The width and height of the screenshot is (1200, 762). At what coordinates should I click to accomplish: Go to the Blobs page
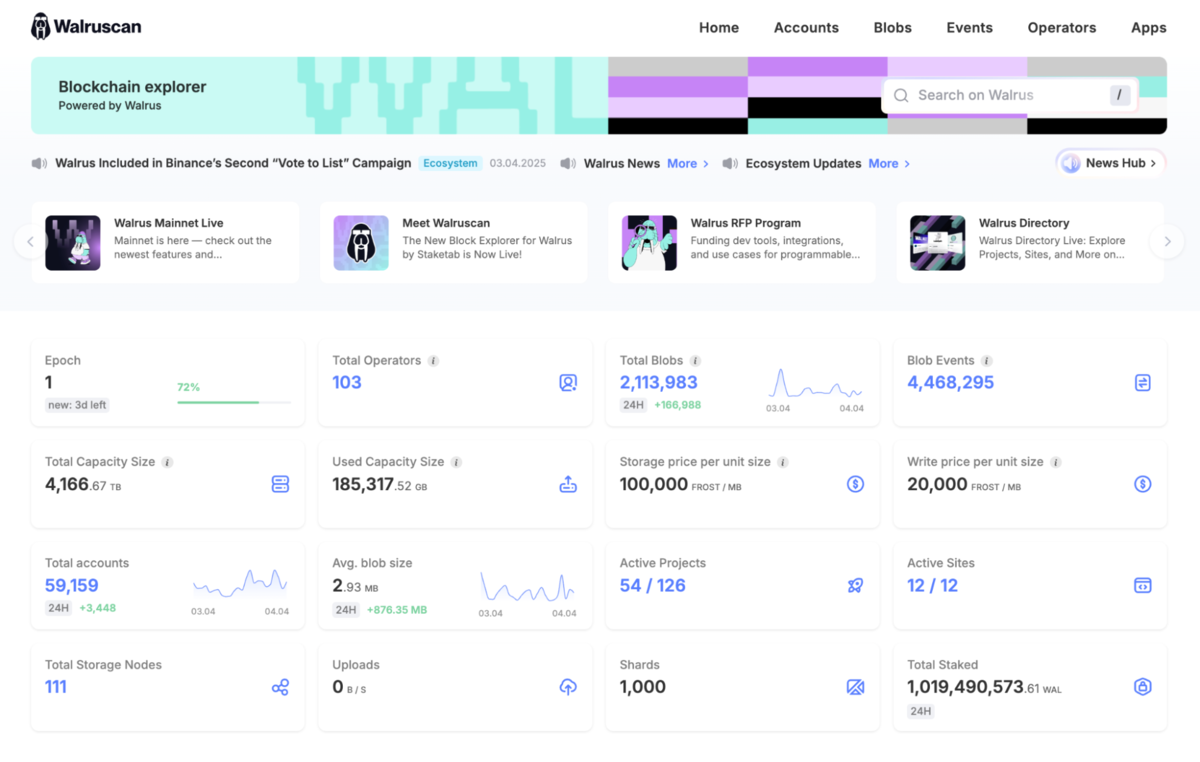[893, 28]
